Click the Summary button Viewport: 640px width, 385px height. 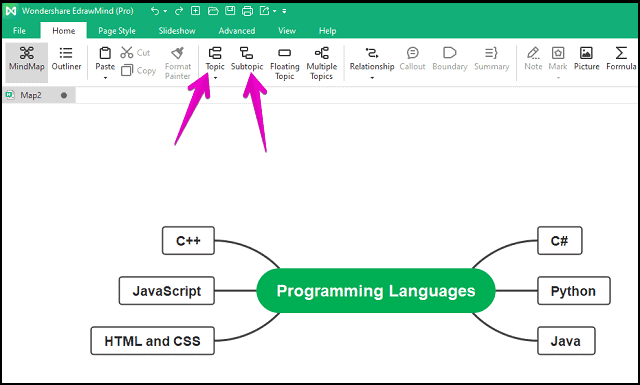point(491,59)
